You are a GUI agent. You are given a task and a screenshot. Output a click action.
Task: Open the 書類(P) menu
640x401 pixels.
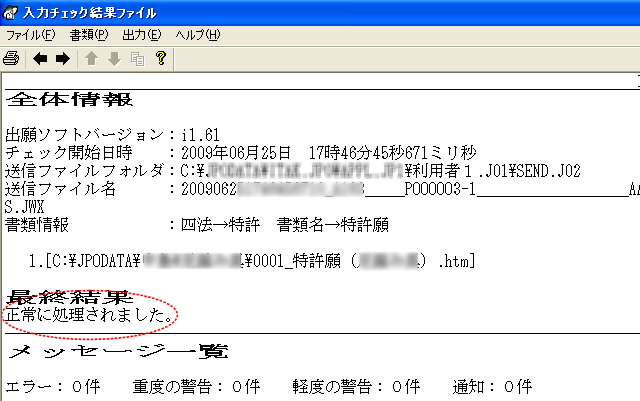coord(88,35)
